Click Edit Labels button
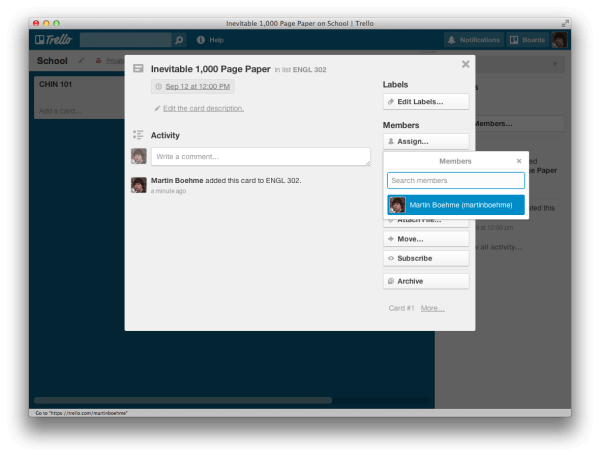Screen dimensions: 600x457 [426, 102]
